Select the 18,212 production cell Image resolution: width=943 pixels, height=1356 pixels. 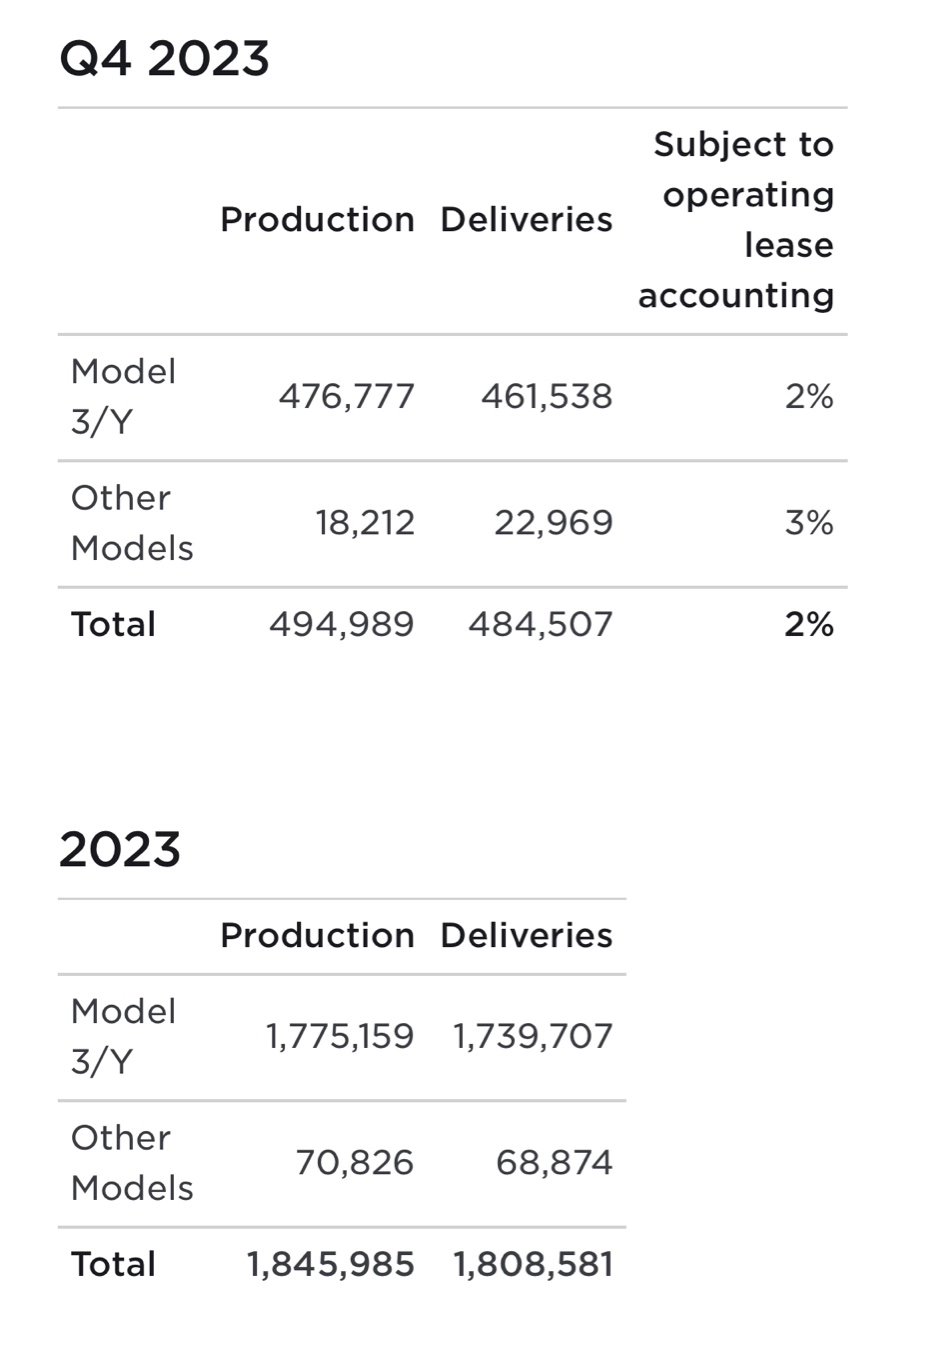click(365, 522)
